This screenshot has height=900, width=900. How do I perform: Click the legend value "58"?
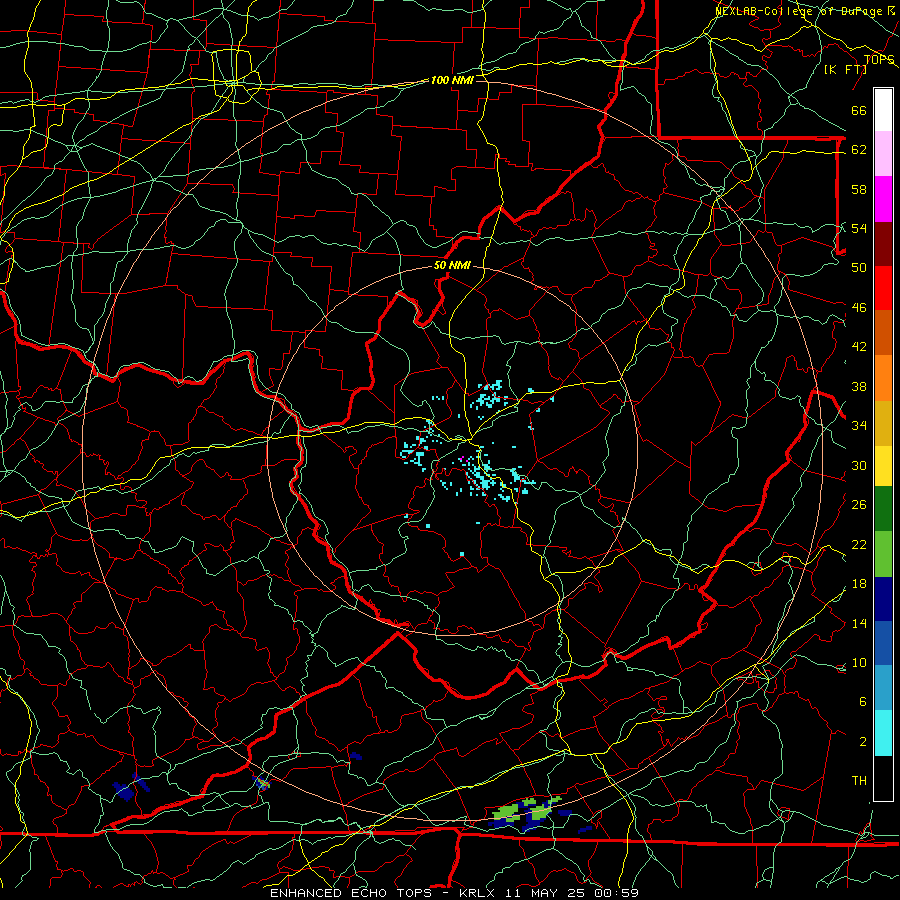tap(859, 189)
